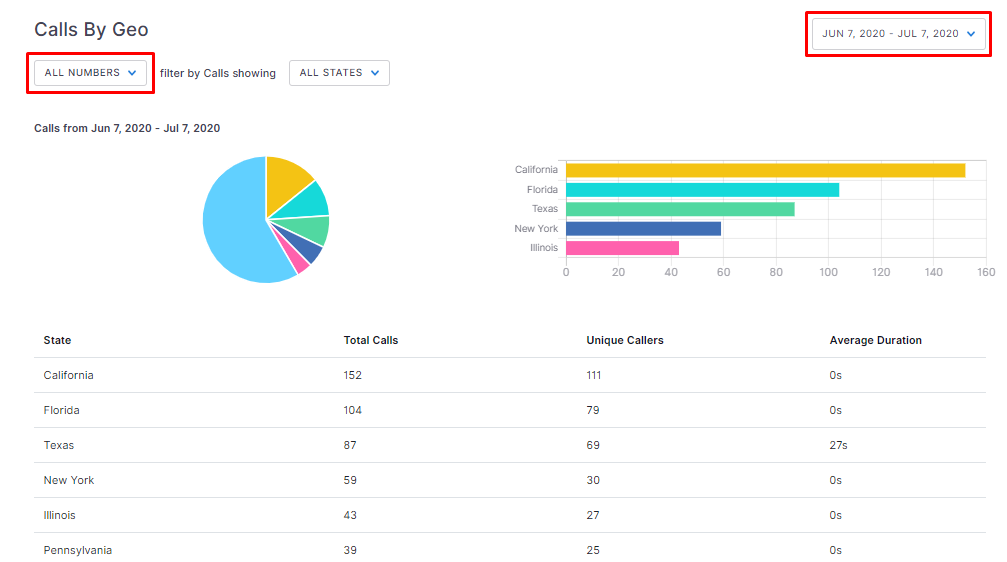
Task: Click the Texas label on bar chart axis
Action: (545, 209)
